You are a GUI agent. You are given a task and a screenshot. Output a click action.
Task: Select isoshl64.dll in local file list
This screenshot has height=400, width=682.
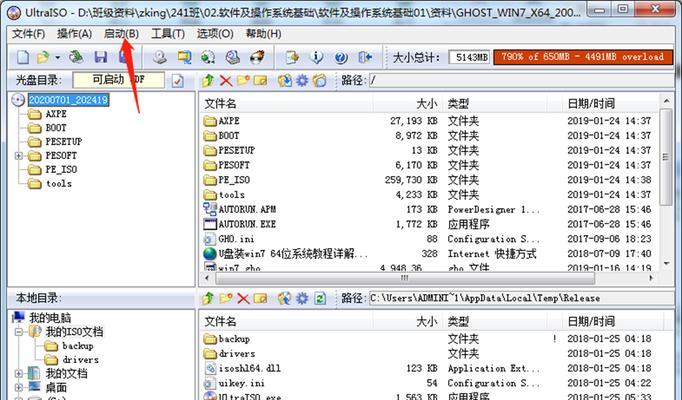click(x=250, y=369)
